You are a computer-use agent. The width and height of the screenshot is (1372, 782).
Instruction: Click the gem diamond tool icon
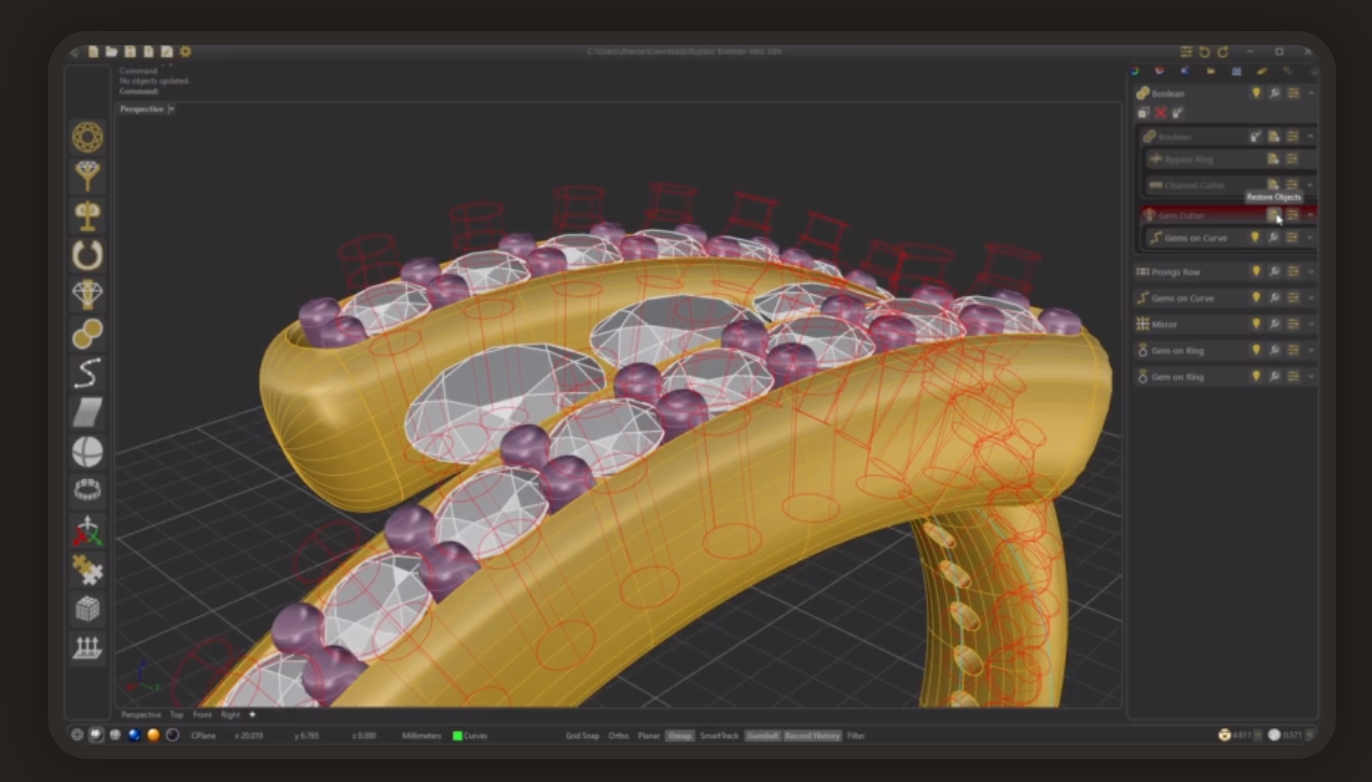88,295
